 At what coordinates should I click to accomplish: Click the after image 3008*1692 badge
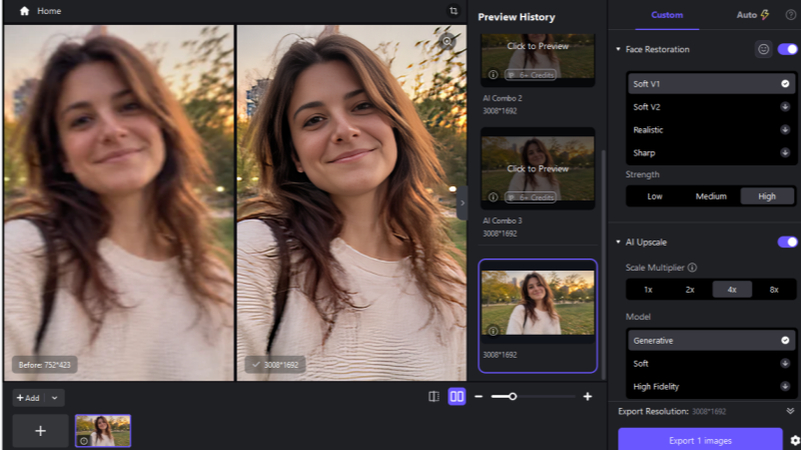[275, 365]
